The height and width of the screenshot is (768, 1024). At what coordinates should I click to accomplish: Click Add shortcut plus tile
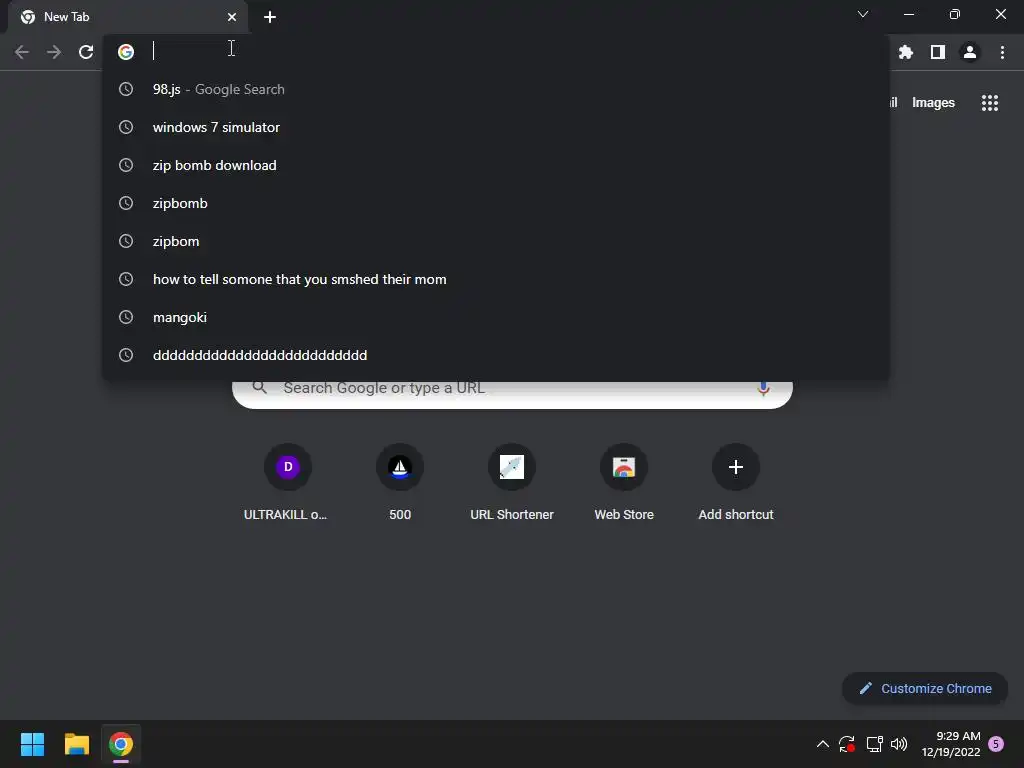736,482
